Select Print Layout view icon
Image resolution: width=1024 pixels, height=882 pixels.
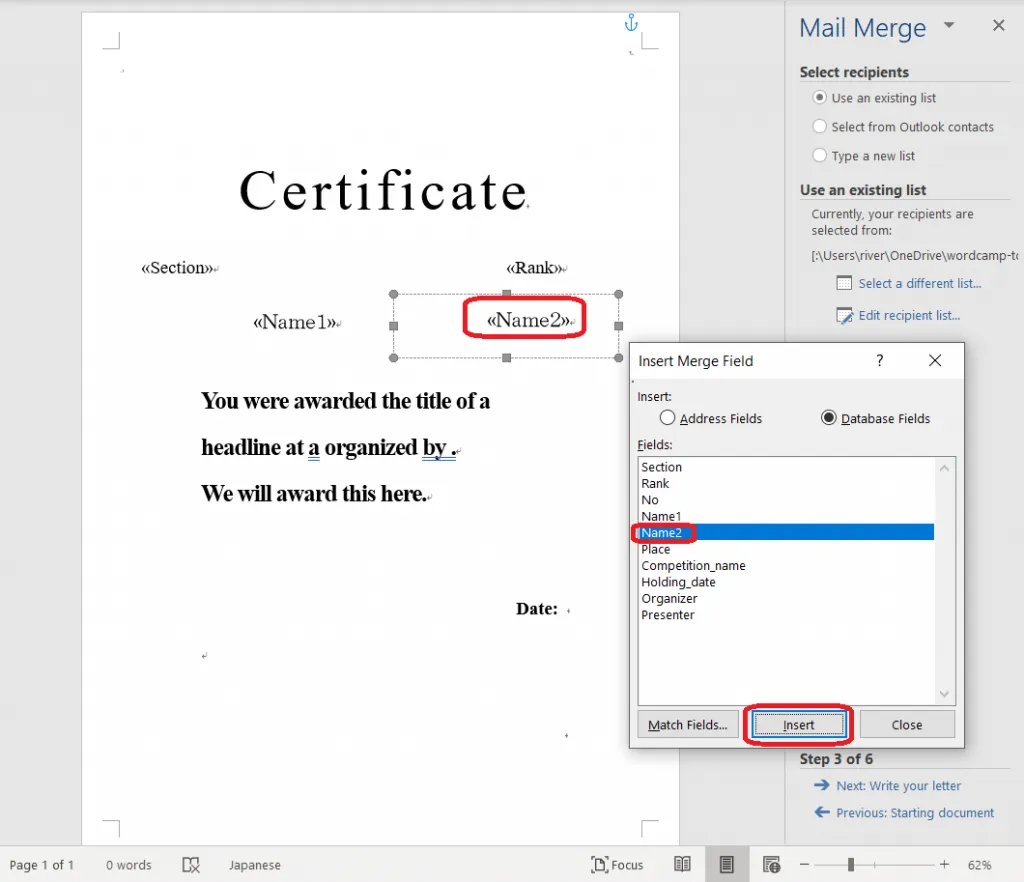727,865
